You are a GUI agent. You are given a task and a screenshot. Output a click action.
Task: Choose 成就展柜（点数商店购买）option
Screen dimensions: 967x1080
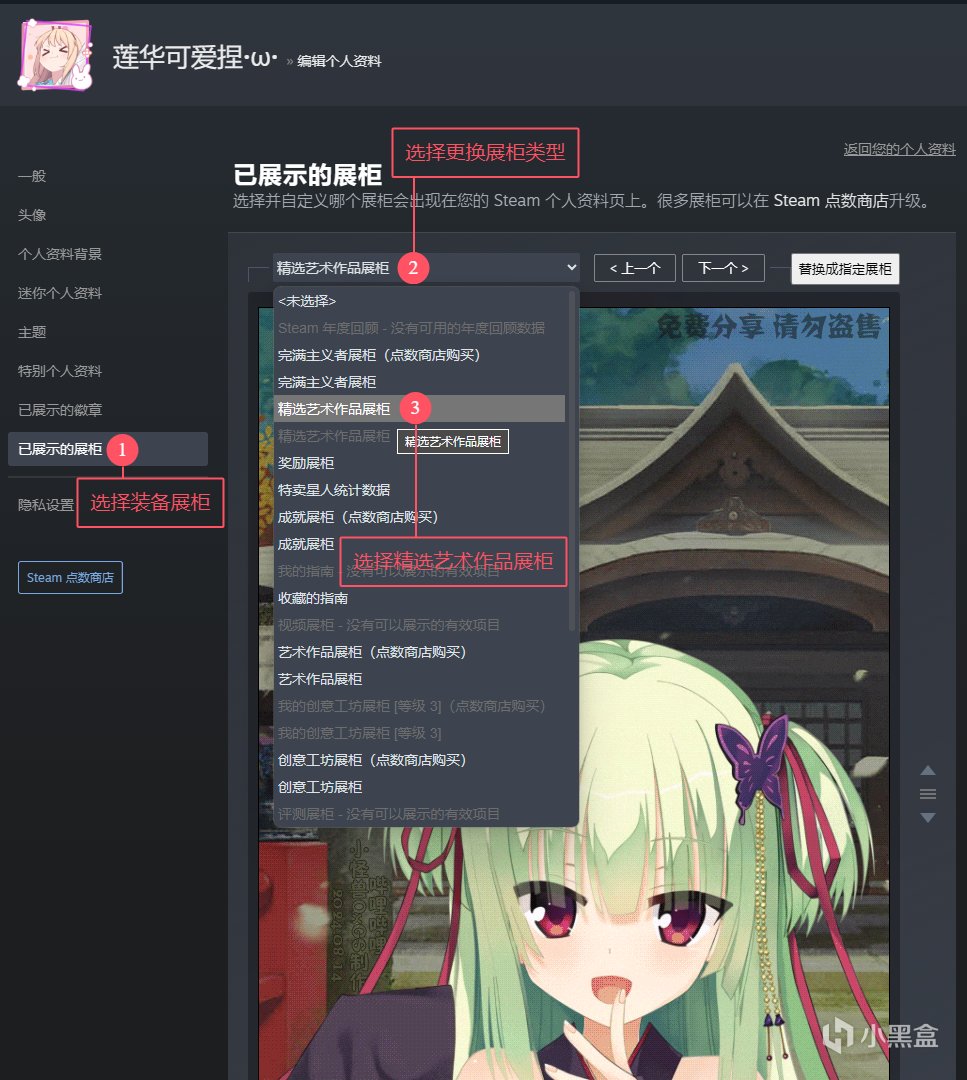pos(419,517)
